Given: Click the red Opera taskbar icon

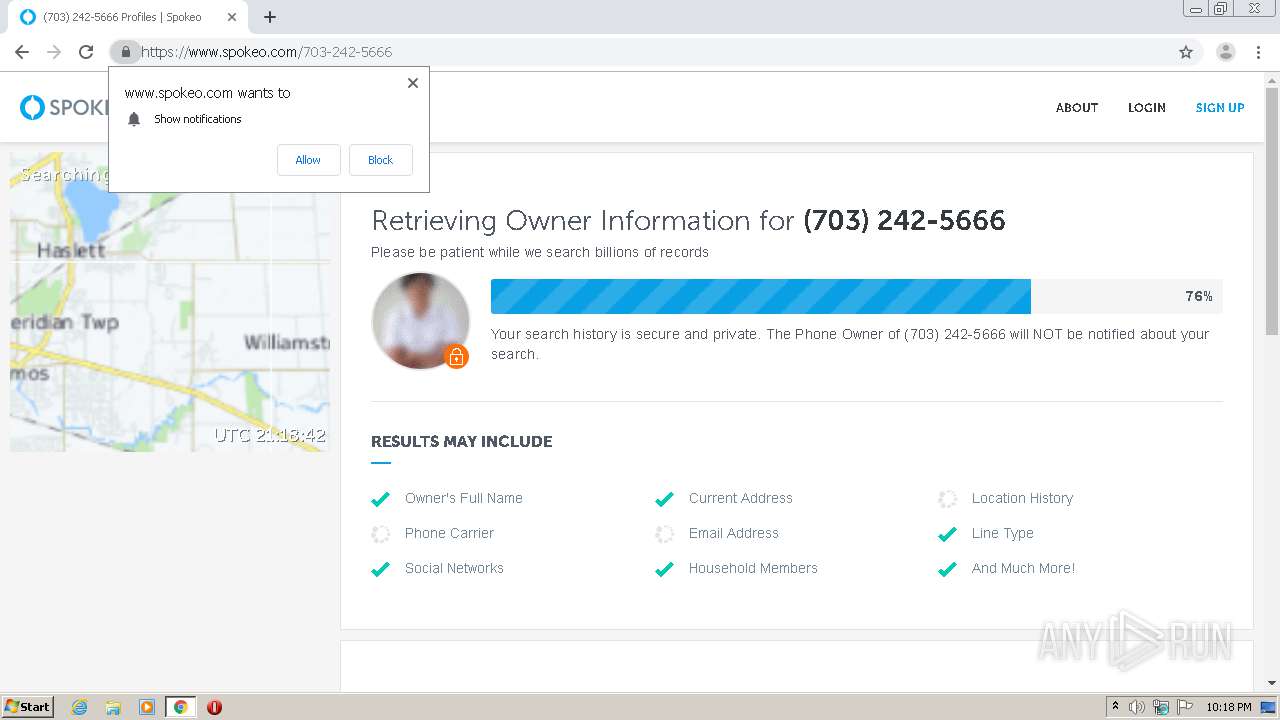Looking at the screenshot, I should pyautogui.click(x=214, y=707).
